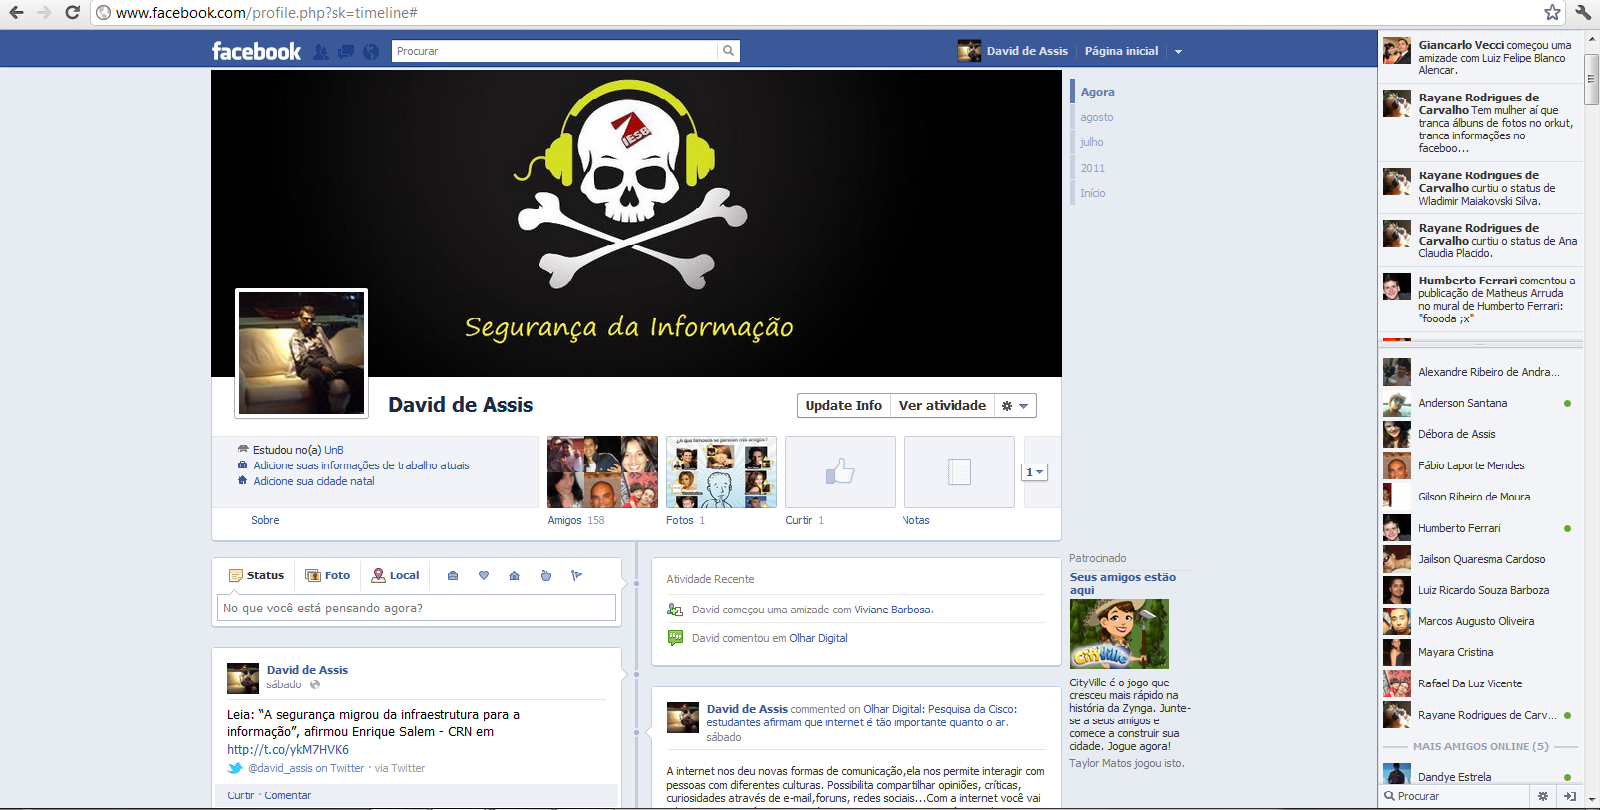Click the thumbs-up Curtir tile
1600x810 pixels.
[x=840, y=472]
